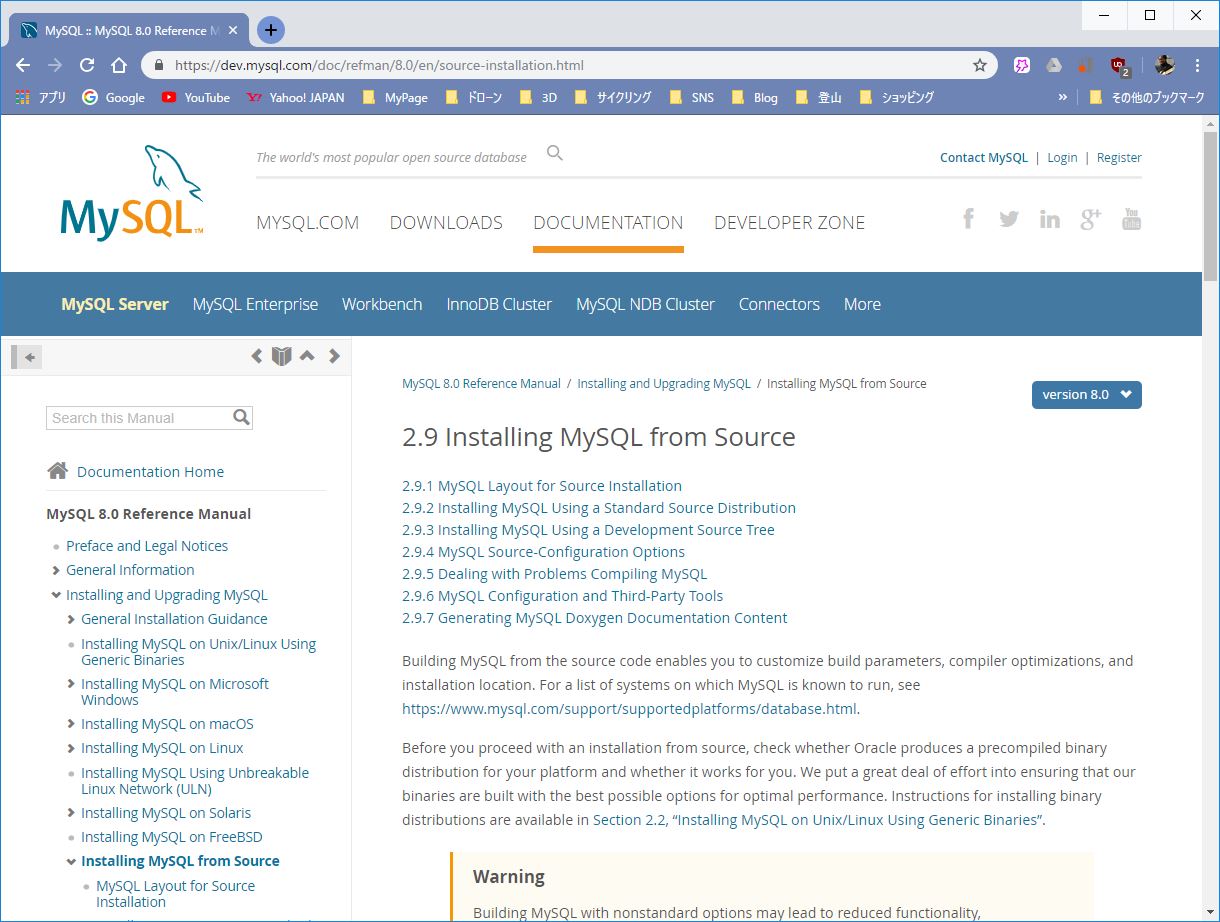
Task: Select the Workbench tab in blue bar
Action: (382, 304)
